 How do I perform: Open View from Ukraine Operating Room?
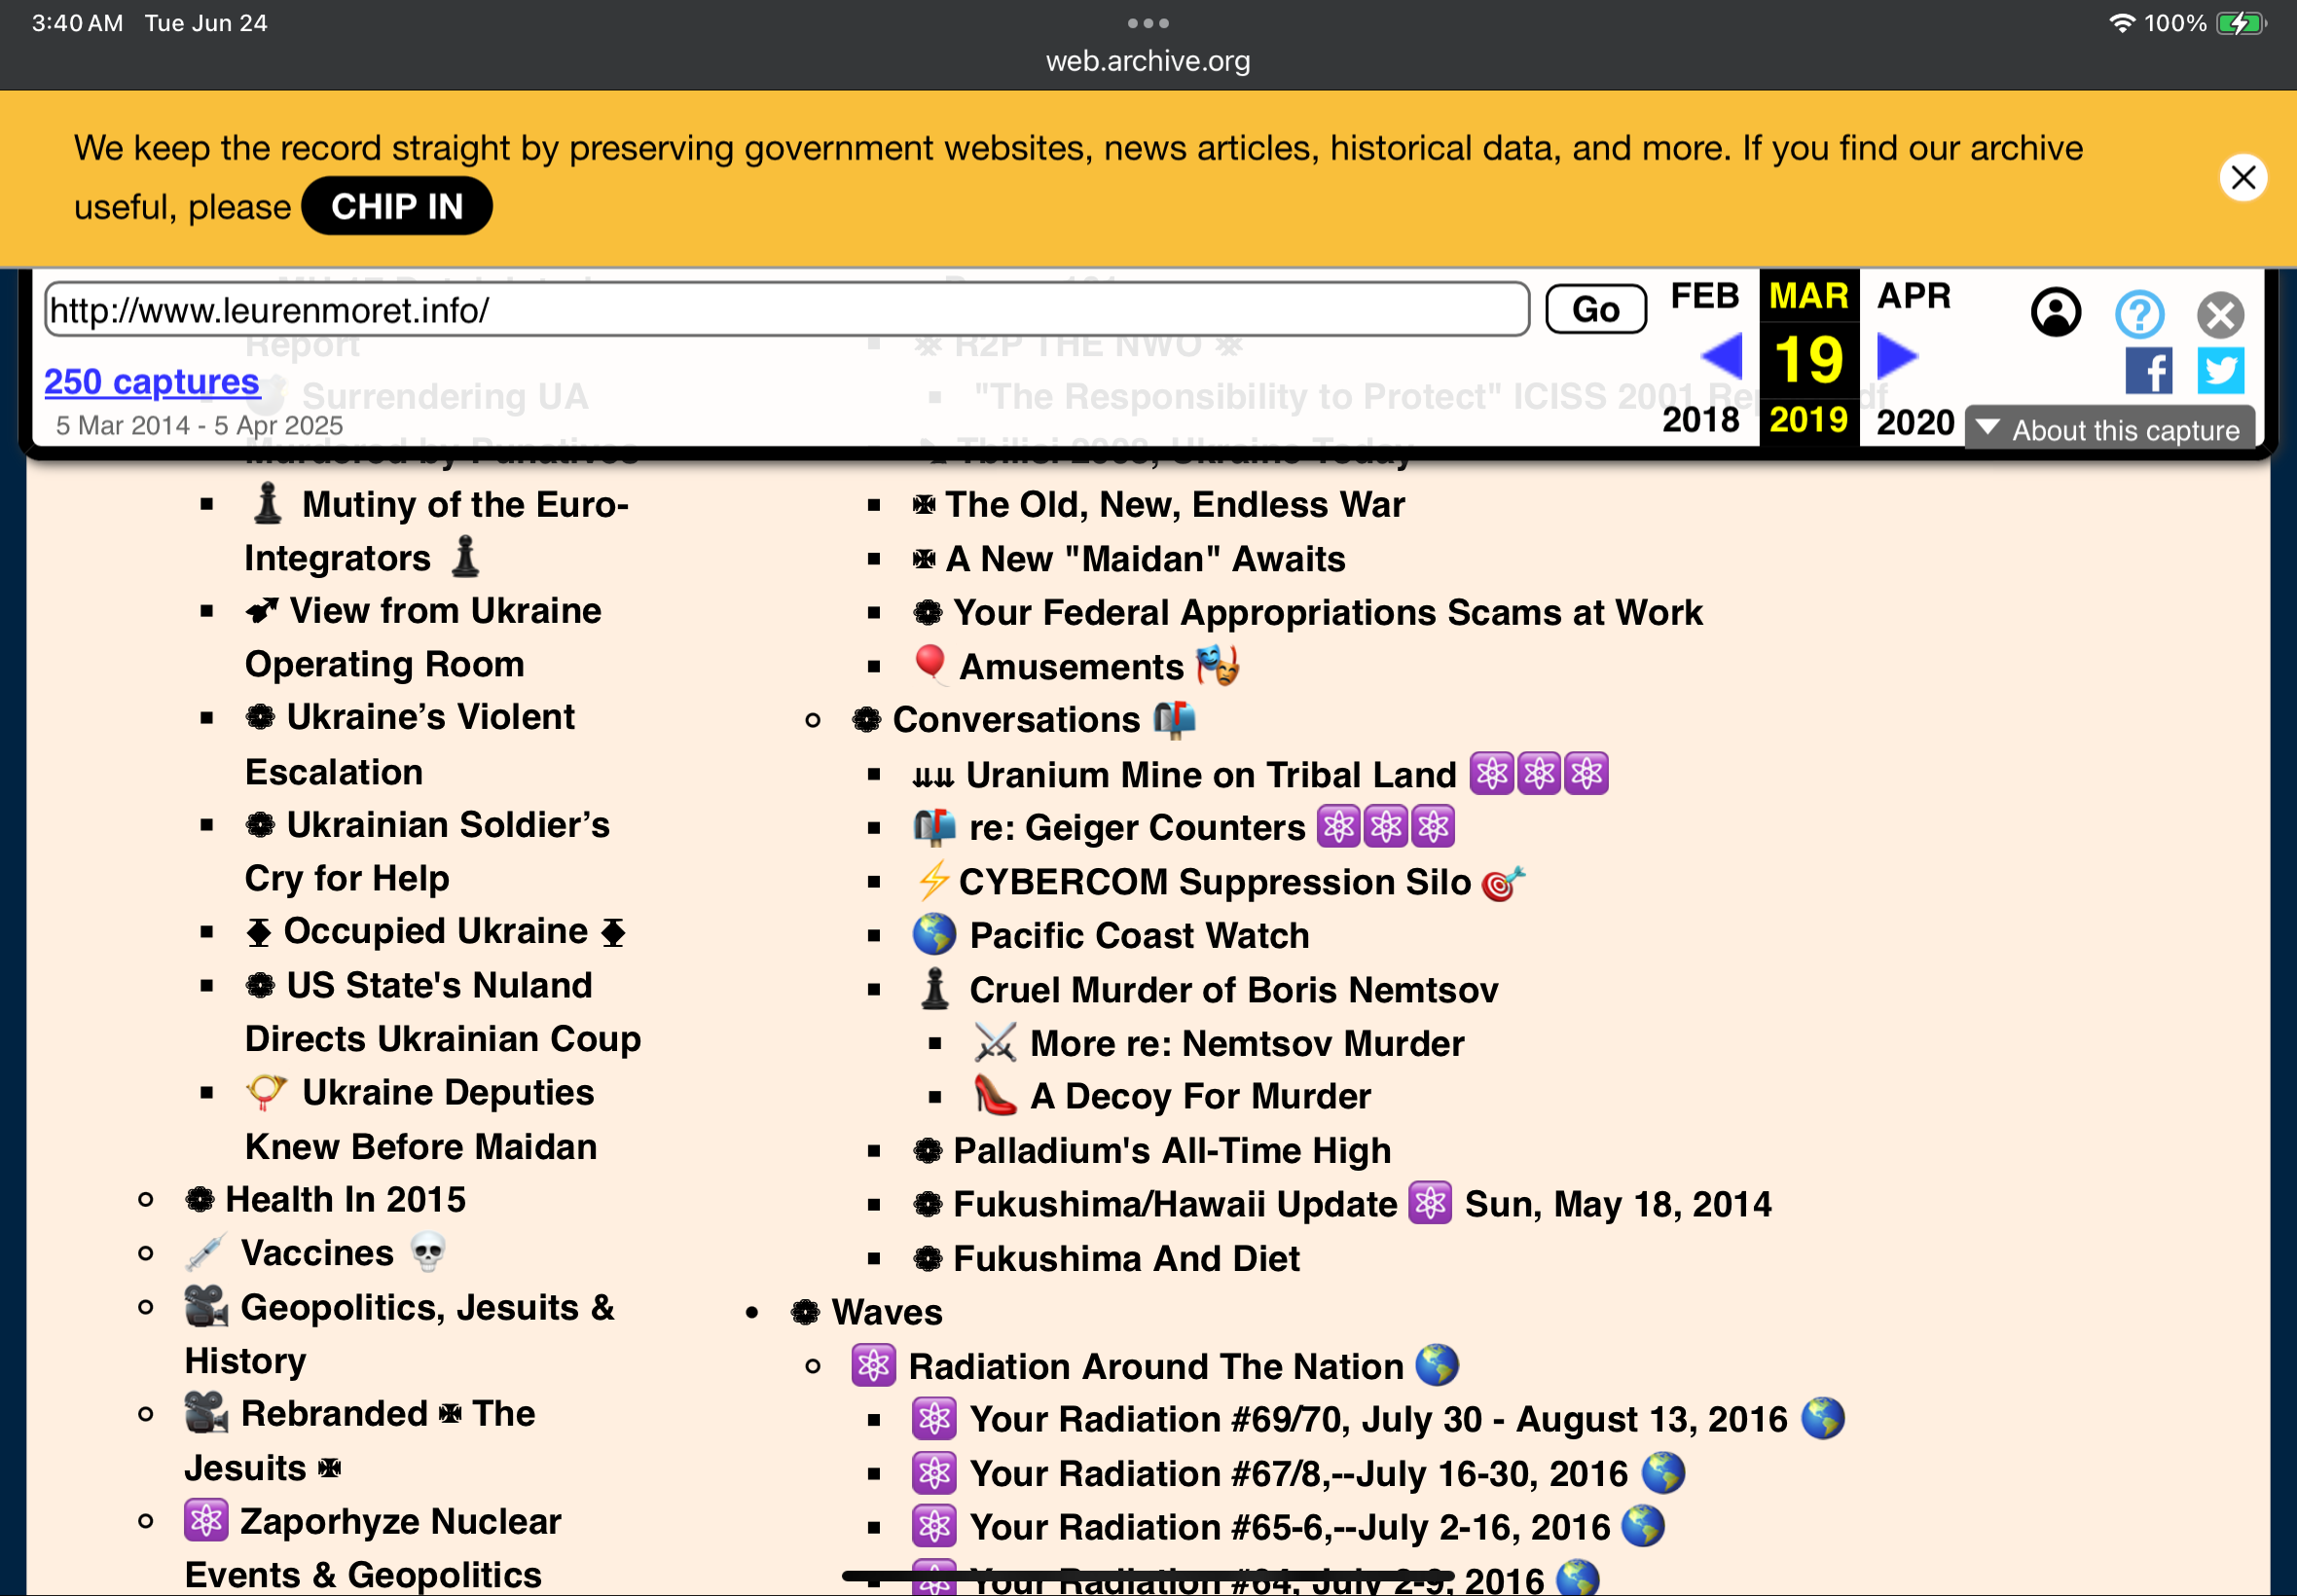(423, 637)
